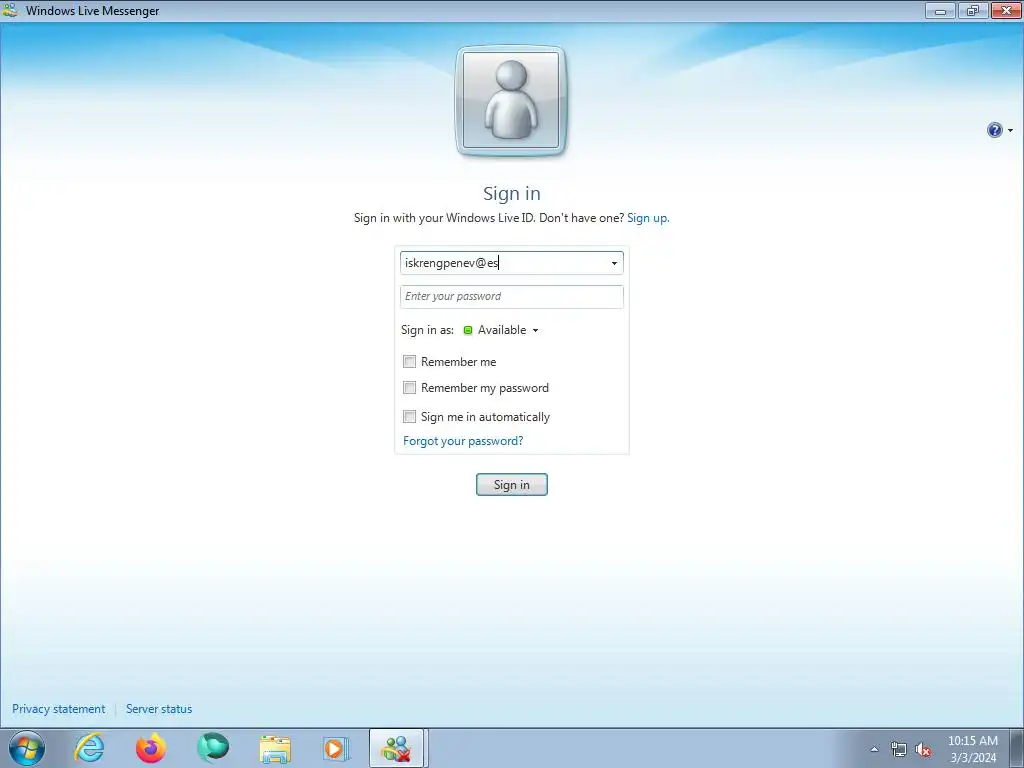Open Windows Media Player taskbar icon
This screenshot has width=1024, height=768.
point(336,748)
